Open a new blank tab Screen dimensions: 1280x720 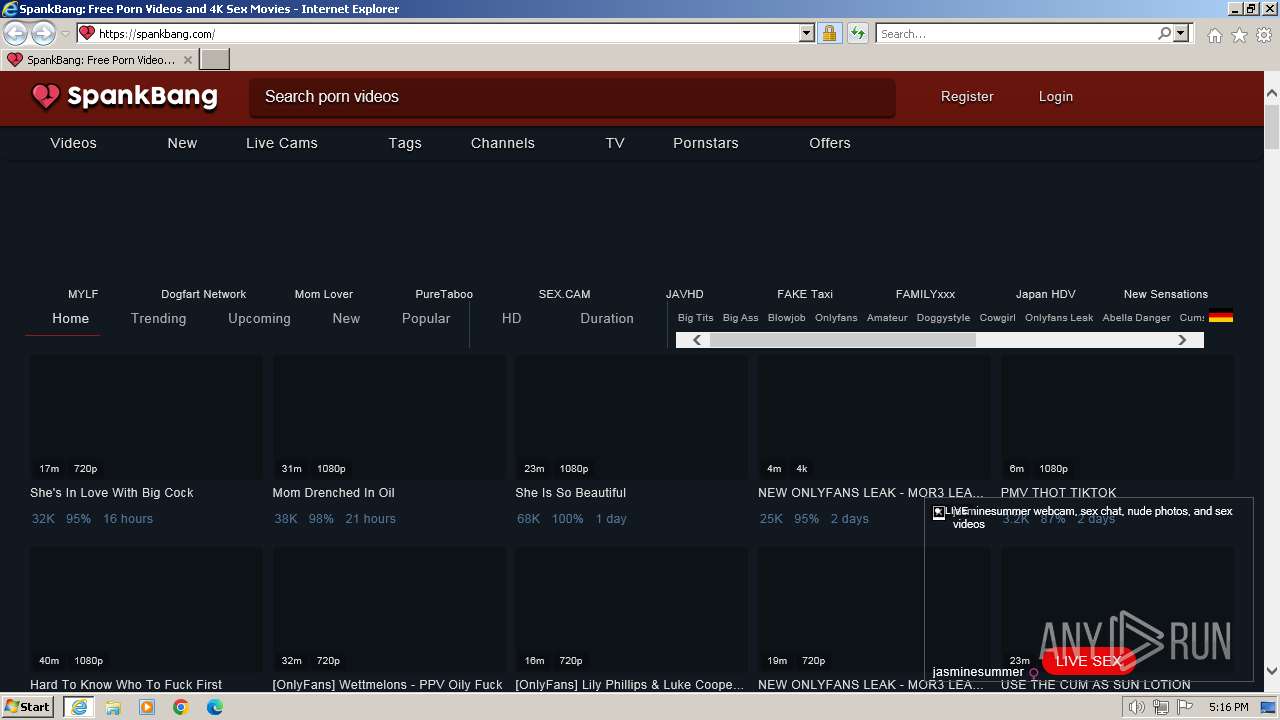click(x=215, y=59)
